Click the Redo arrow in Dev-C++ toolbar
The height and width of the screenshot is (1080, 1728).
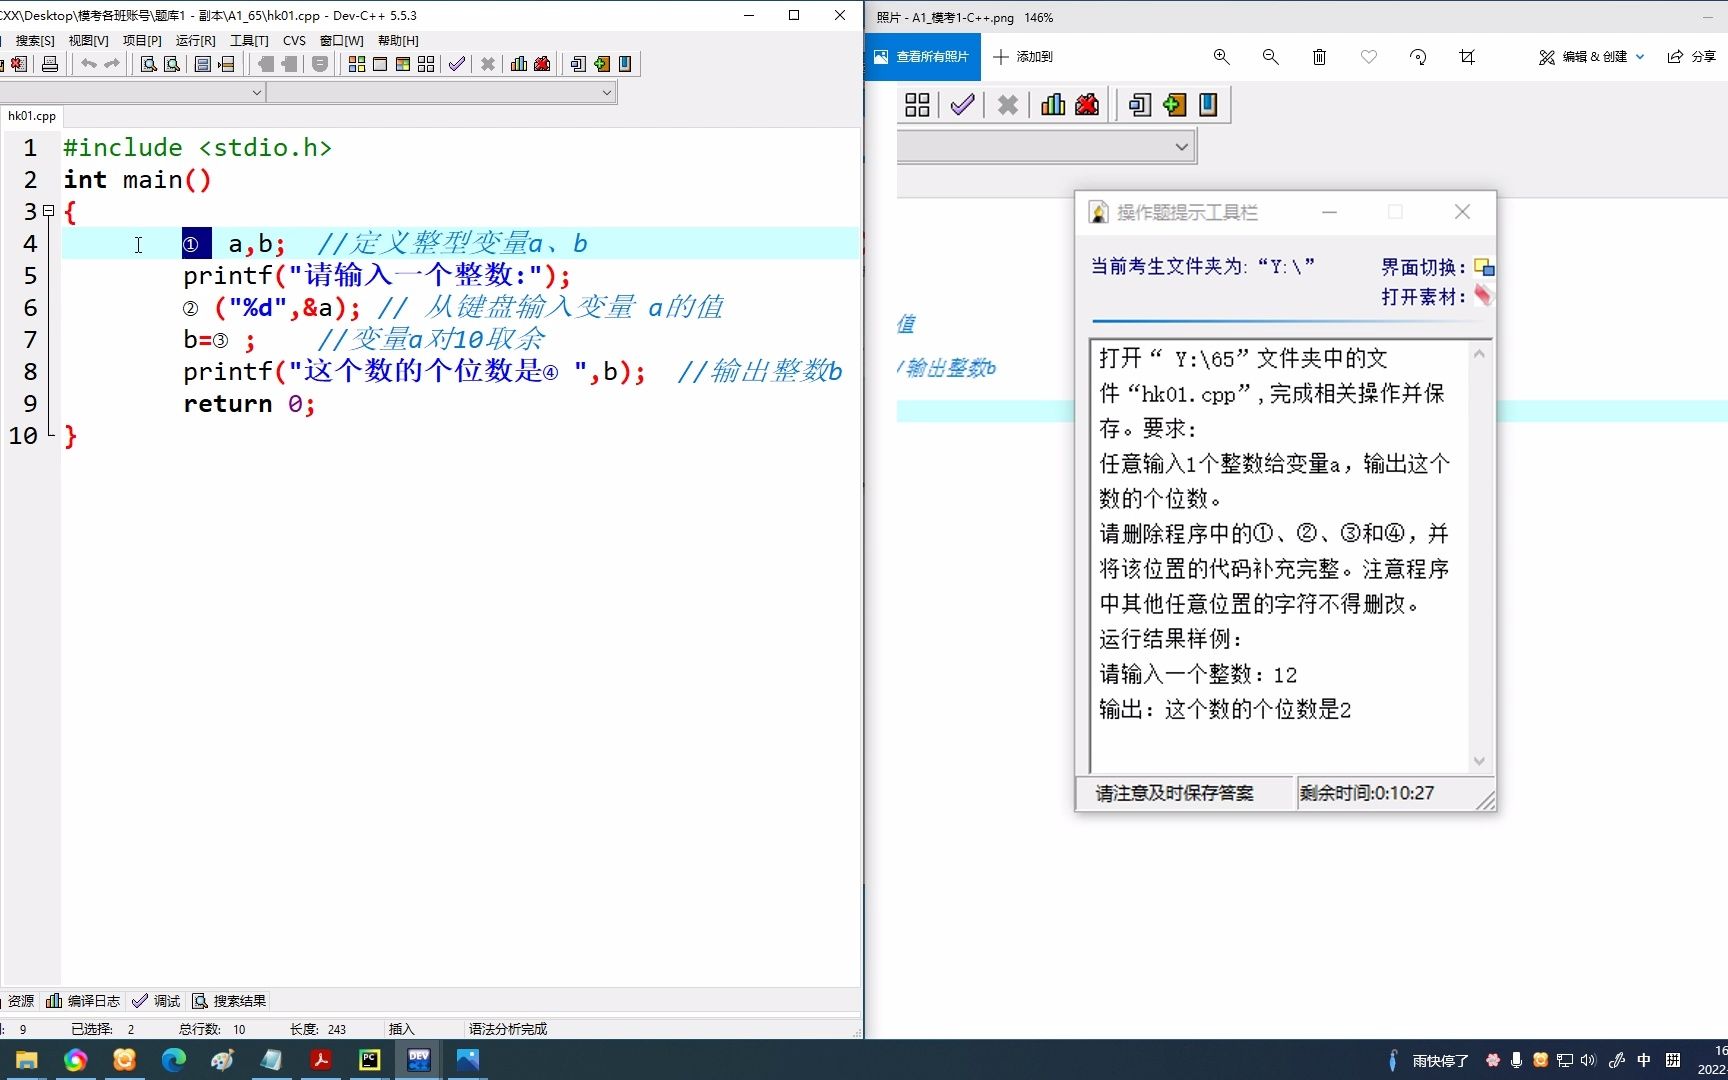[112, 64]
